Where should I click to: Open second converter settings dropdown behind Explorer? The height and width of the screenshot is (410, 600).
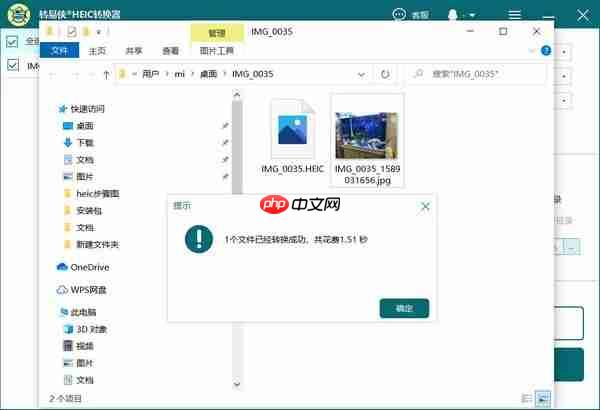[564, 76]
